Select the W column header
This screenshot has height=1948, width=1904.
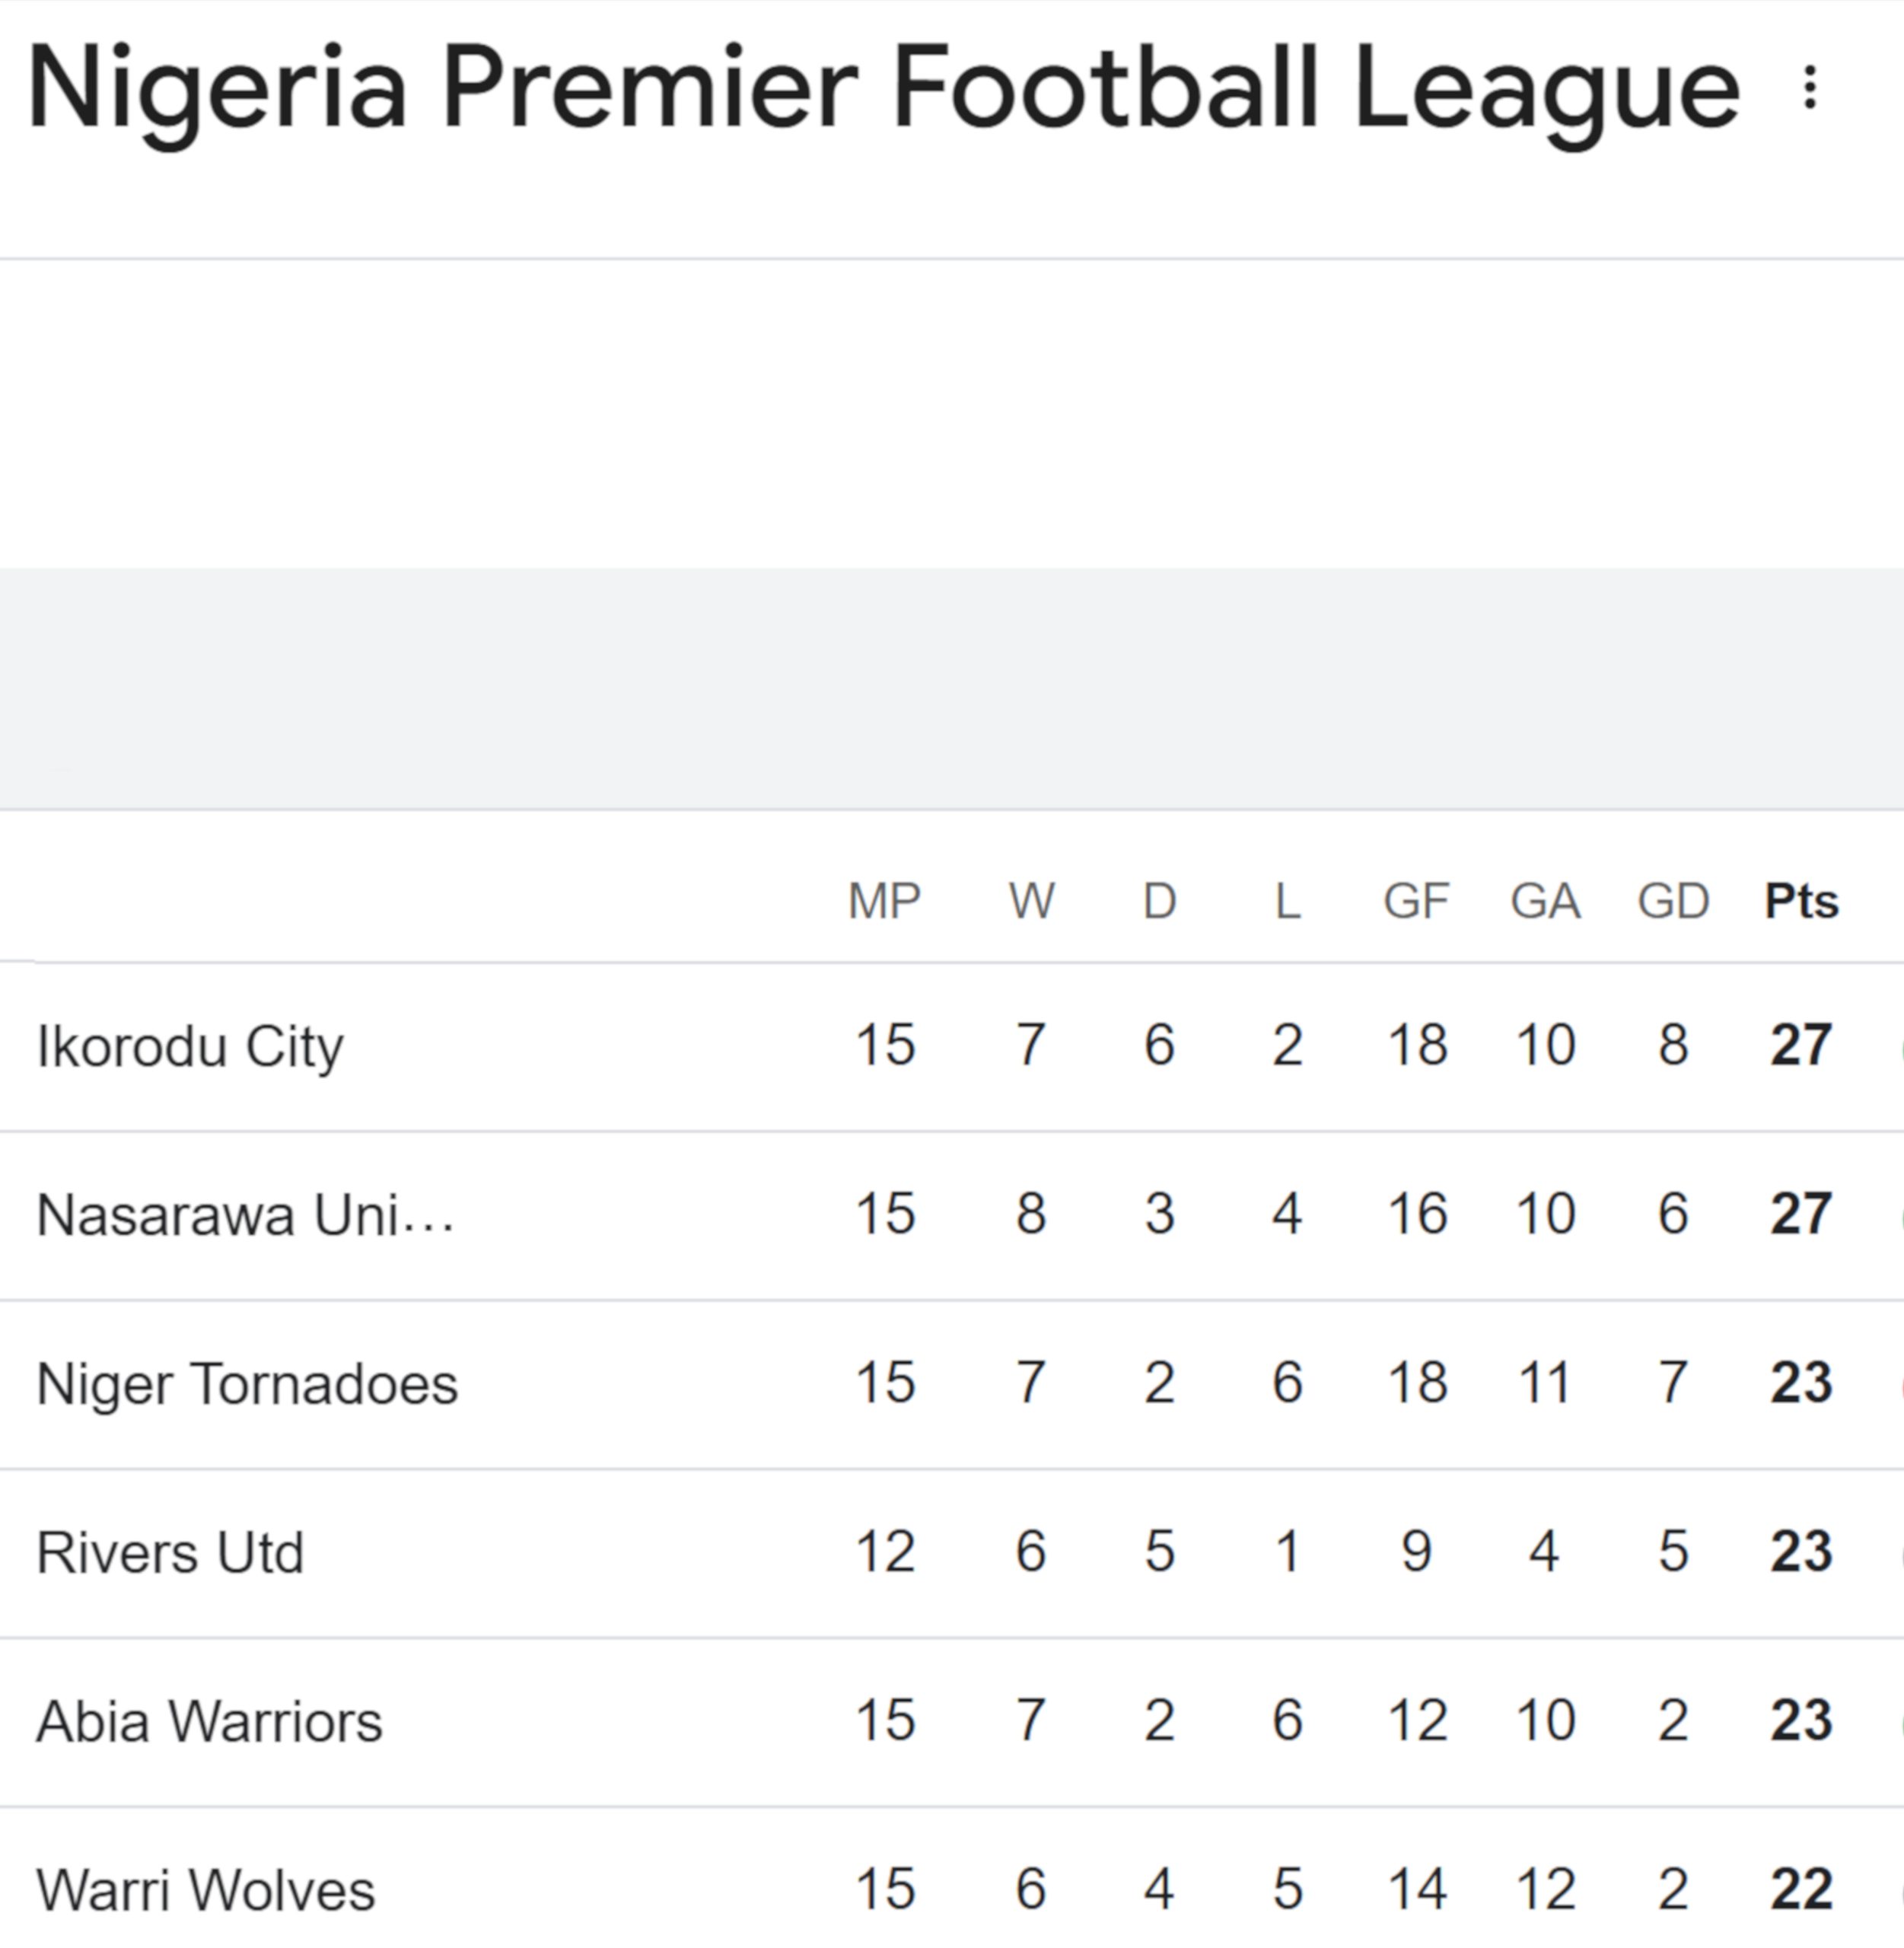tap(1031, 901)
